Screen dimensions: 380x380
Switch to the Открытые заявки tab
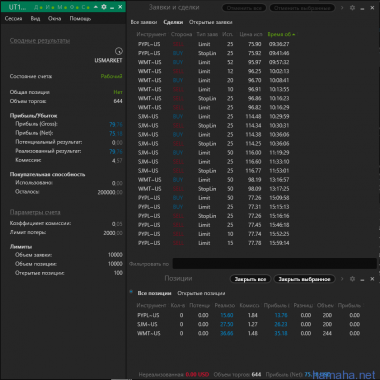point(211,22)
